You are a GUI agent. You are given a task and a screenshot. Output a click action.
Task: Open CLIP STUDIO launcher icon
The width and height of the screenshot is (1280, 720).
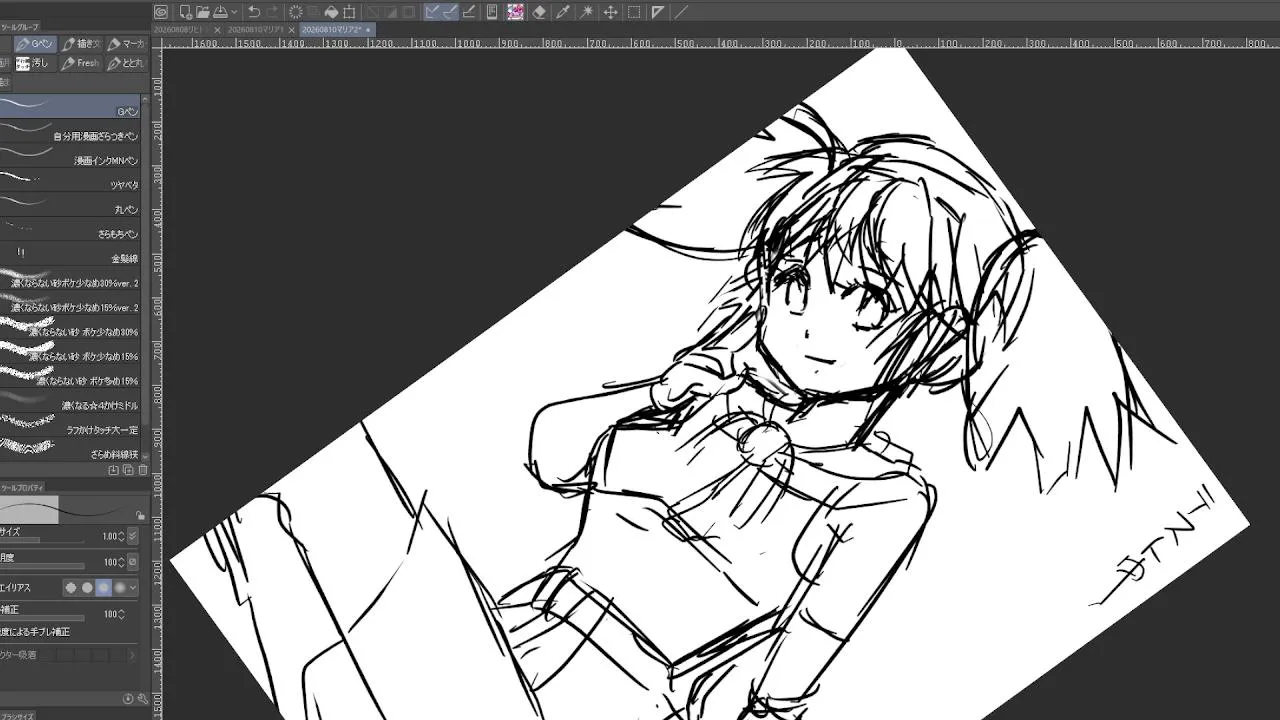161,12
